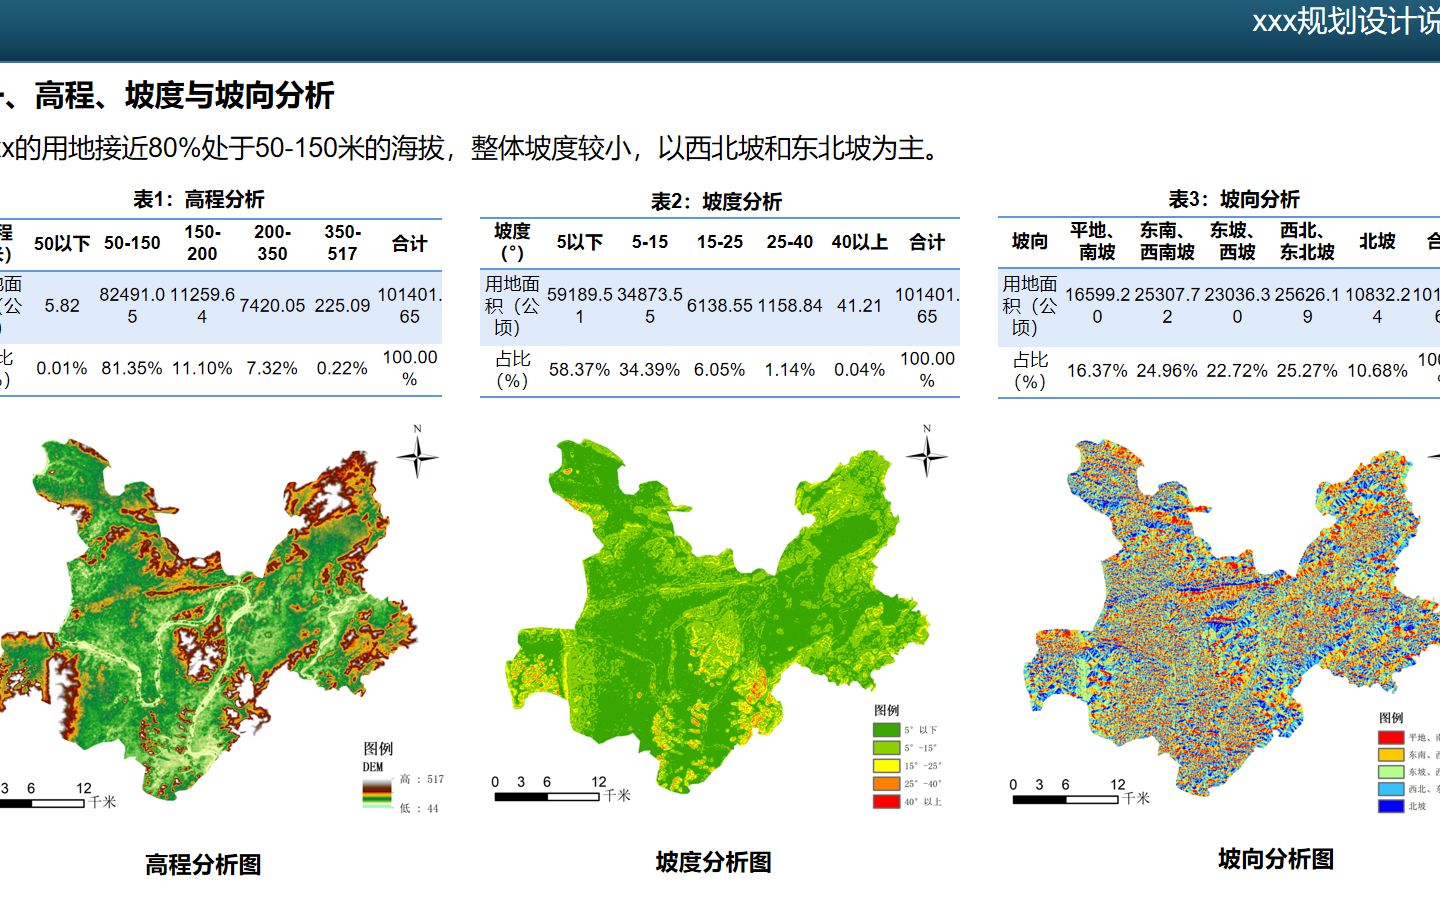Click the 50-150 column header
1440x900 pixels.
click(x=132, y=243)
